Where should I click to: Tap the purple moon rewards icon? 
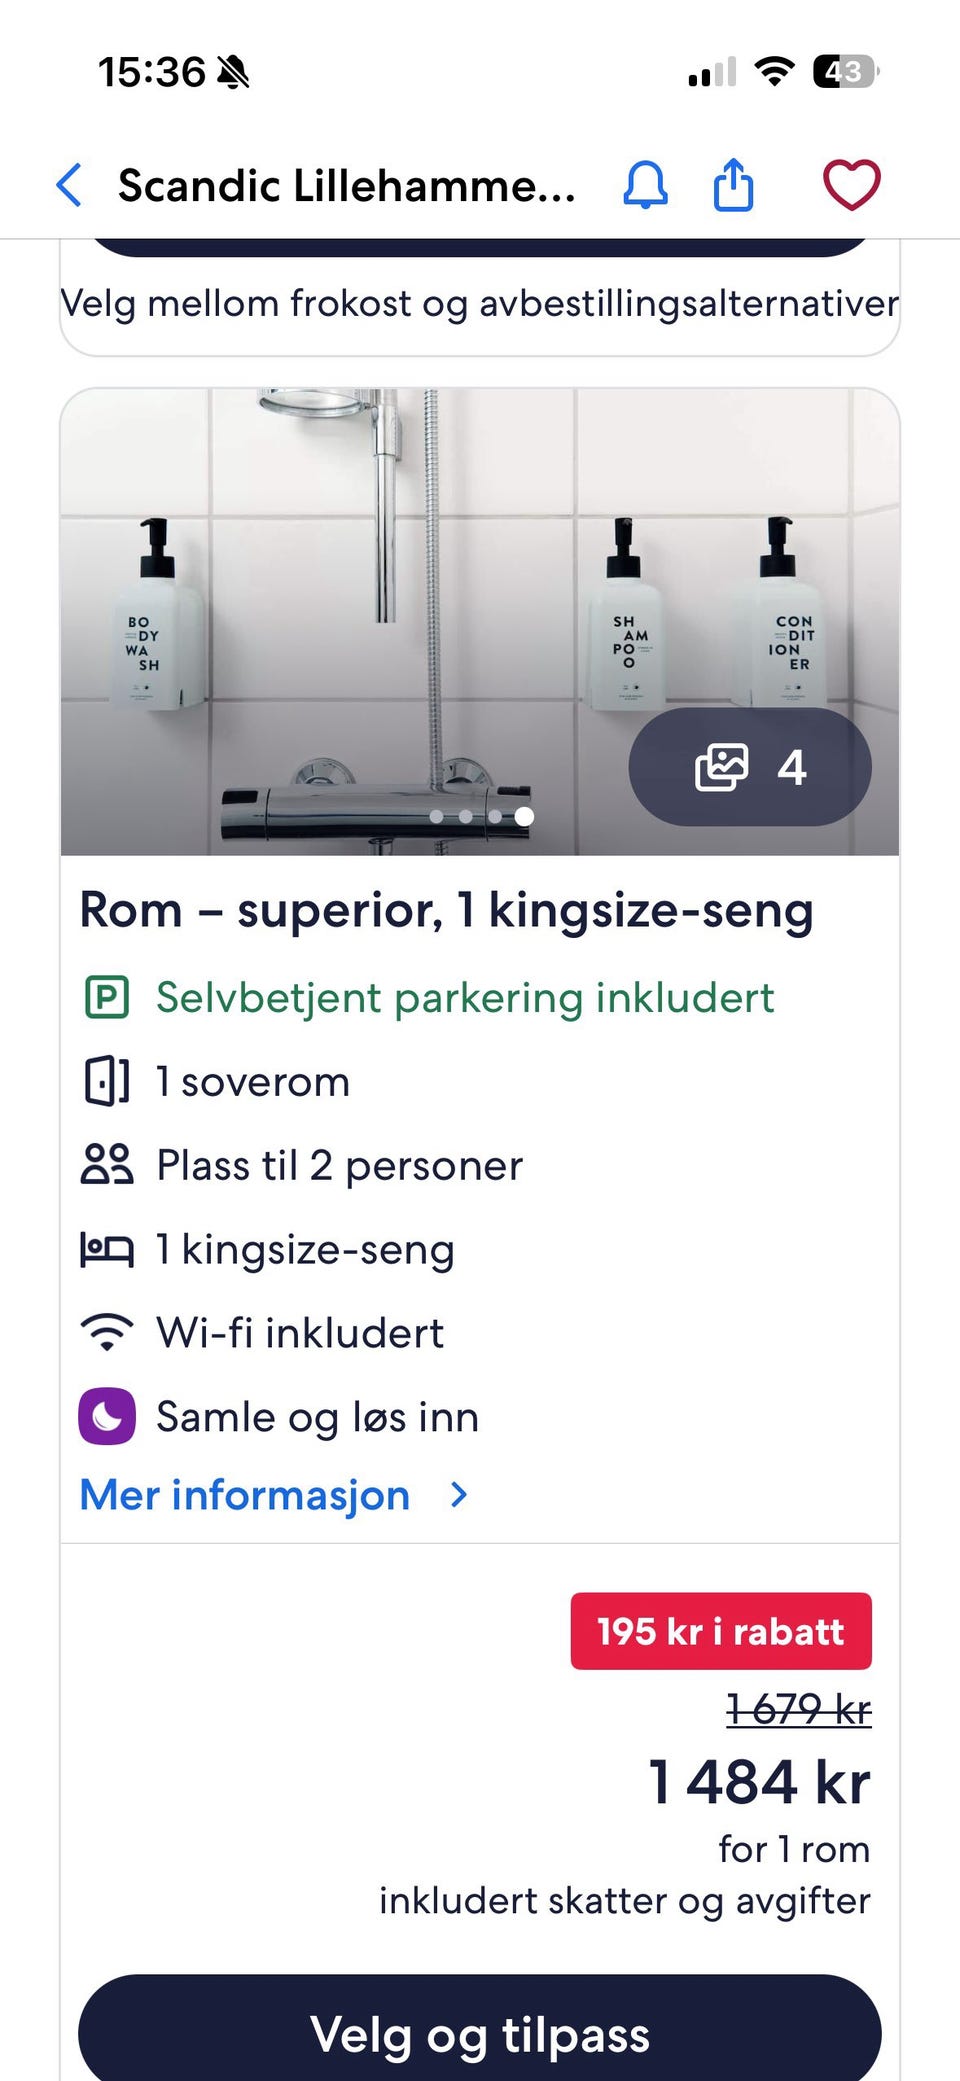[107, 1417]
